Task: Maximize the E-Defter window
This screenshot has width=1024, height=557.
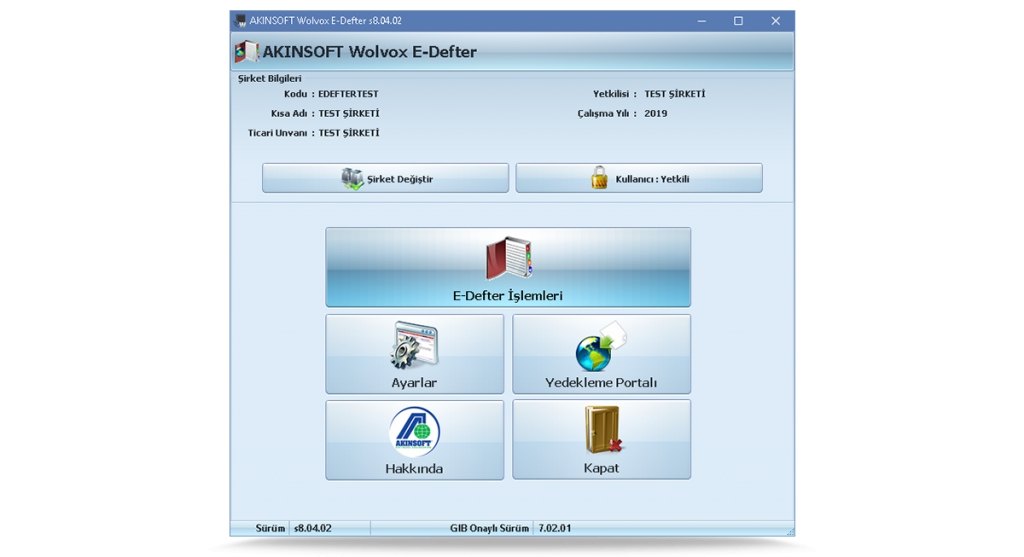Action: click(x=738, y=21)
